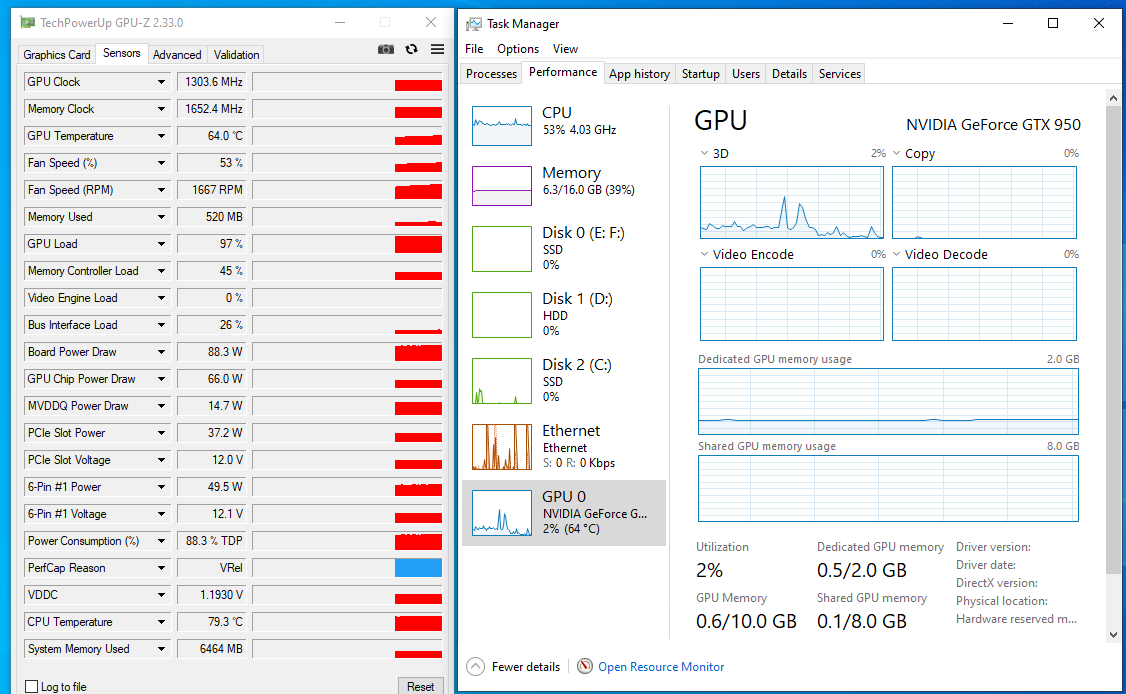The image size is (1126, 694).
Task: Click the Shared GPU memory usage graph
Action: click(888, 489)
